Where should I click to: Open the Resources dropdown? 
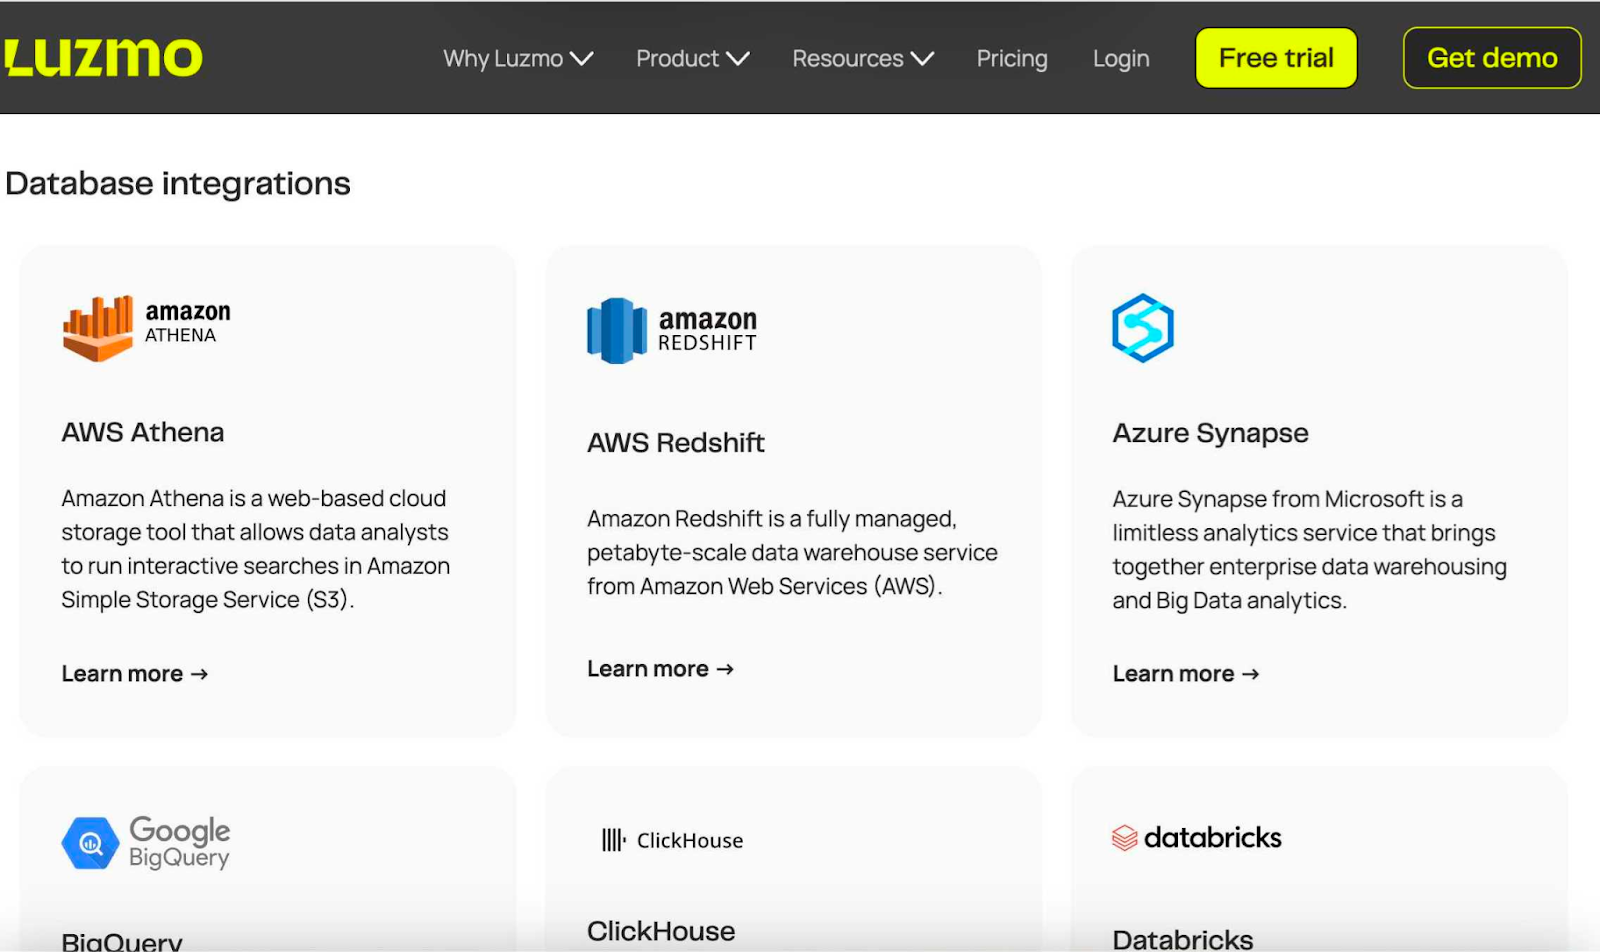pyautogui.click(x=861, y=58)
